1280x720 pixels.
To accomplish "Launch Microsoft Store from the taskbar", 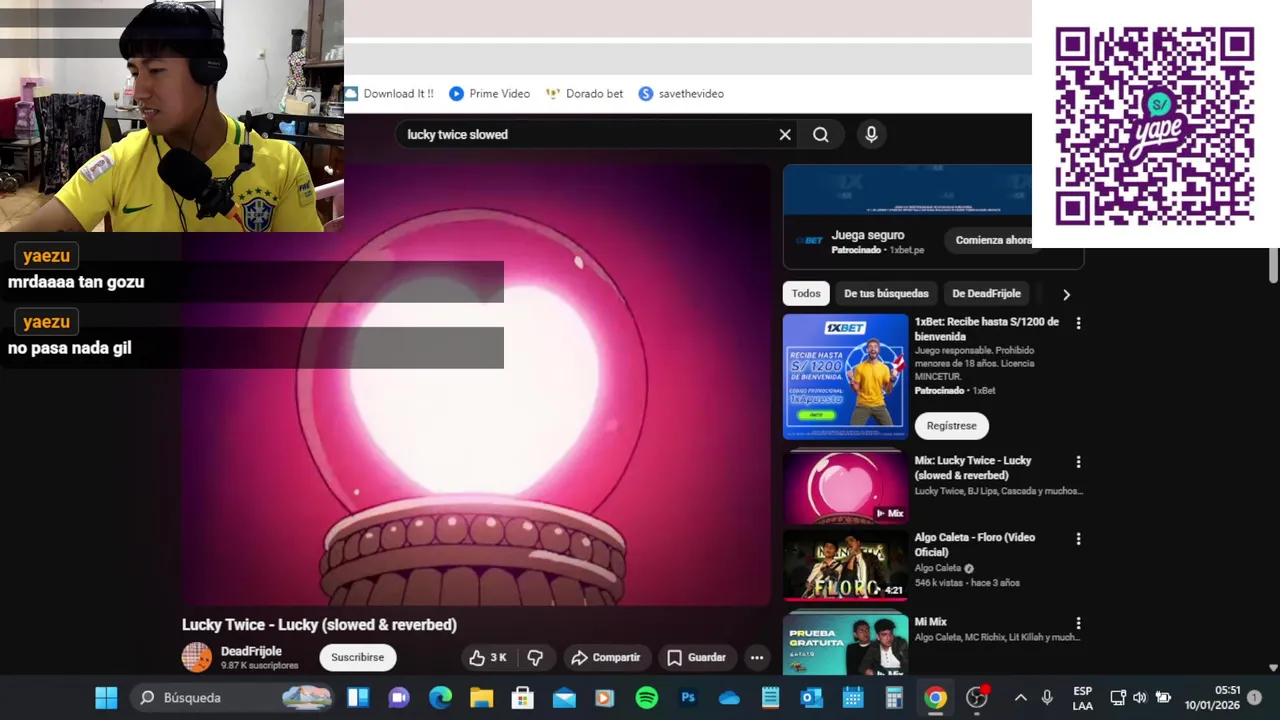I will (x=522, y=698).
